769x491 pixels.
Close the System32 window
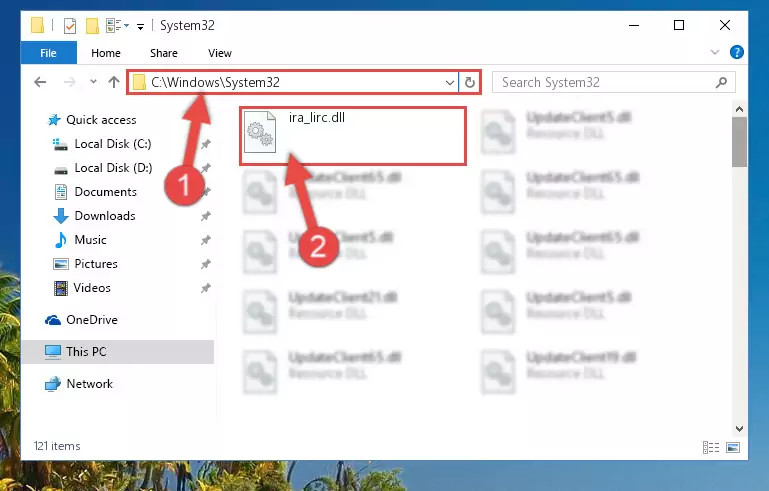725,25
